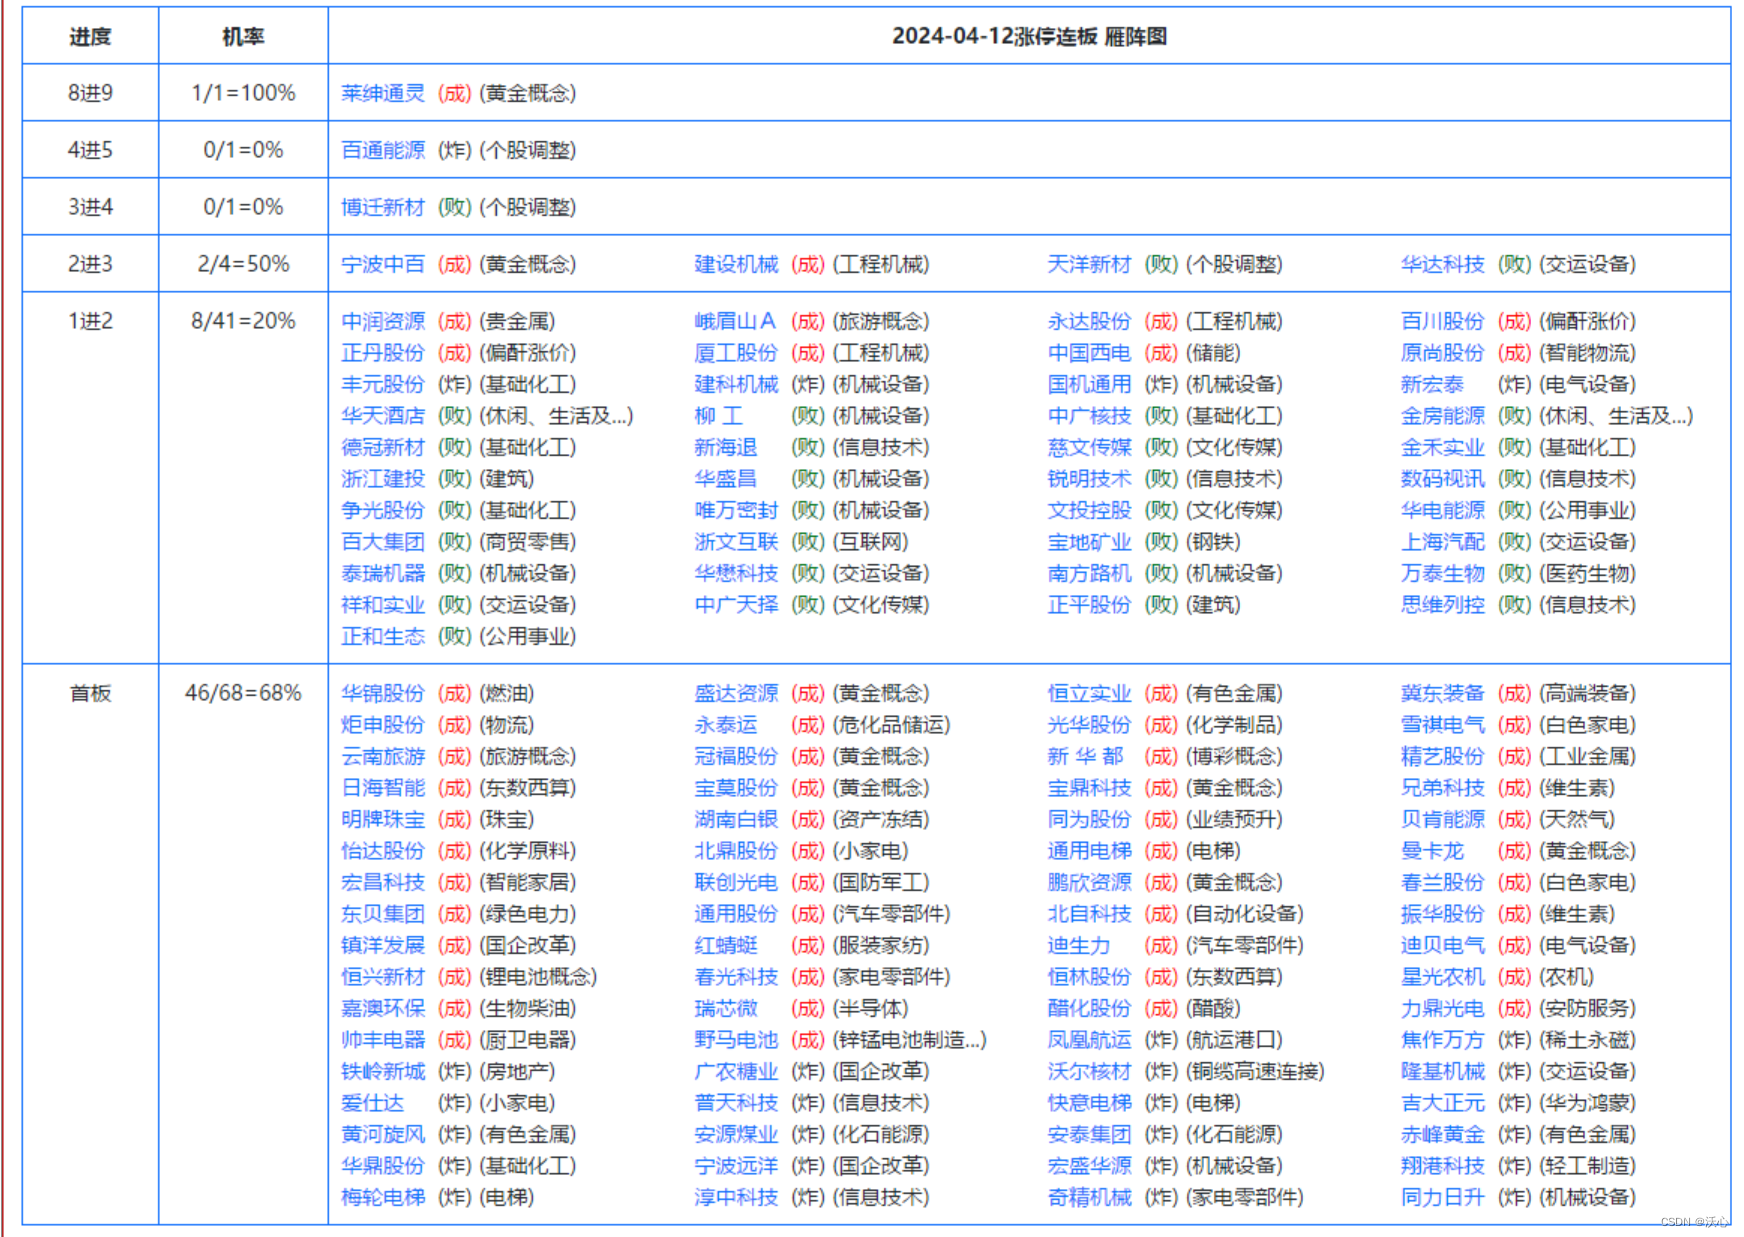Open the 恒兴新材 link

point(383,977)
